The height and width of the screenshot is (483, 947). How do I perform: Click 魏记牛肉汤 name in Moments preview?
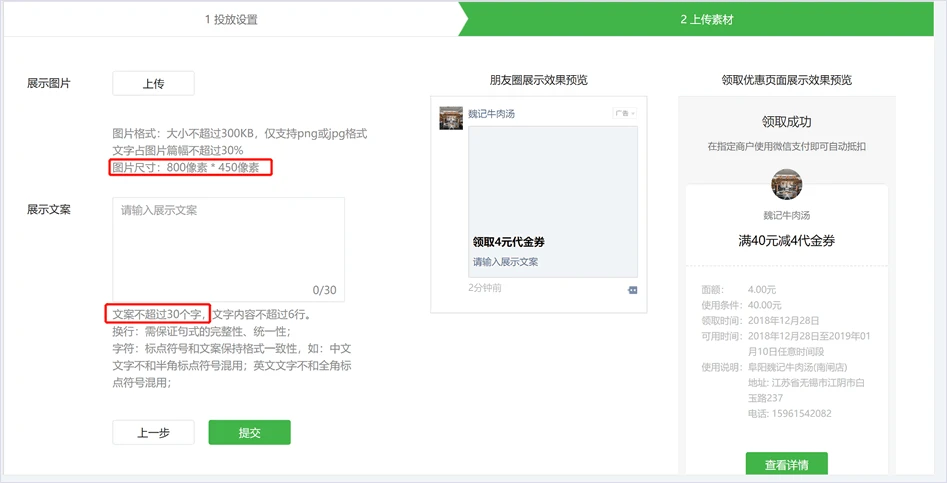click(x=499, y=113)
